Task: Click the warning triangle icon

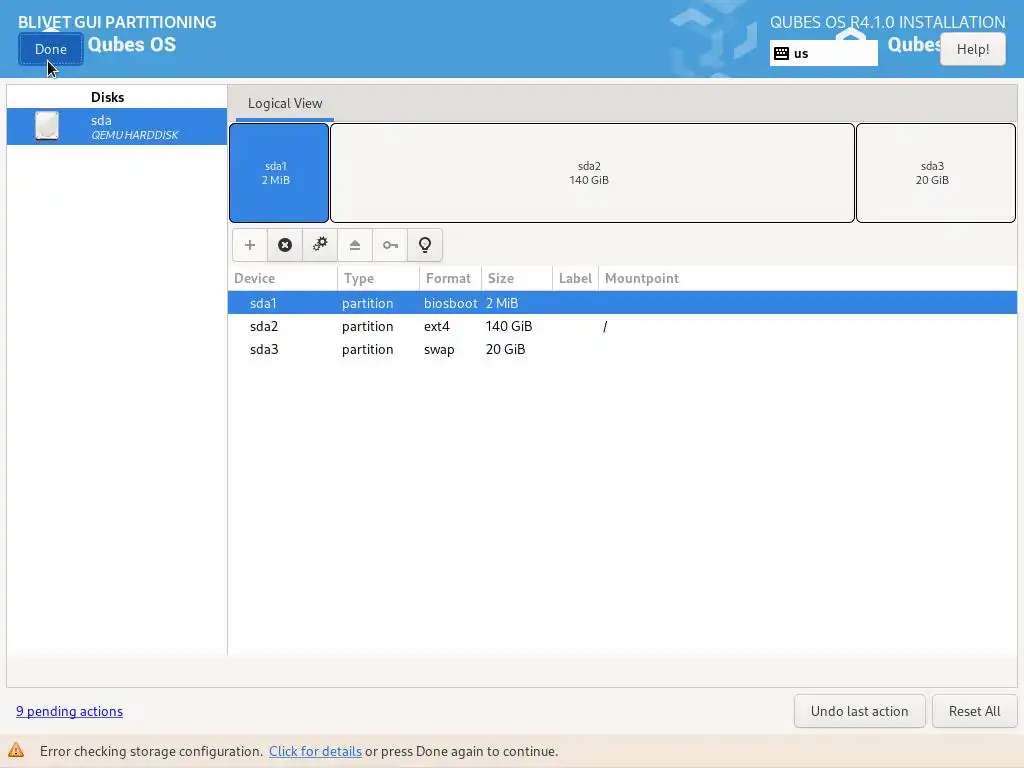Action: [x=16, y=750]
